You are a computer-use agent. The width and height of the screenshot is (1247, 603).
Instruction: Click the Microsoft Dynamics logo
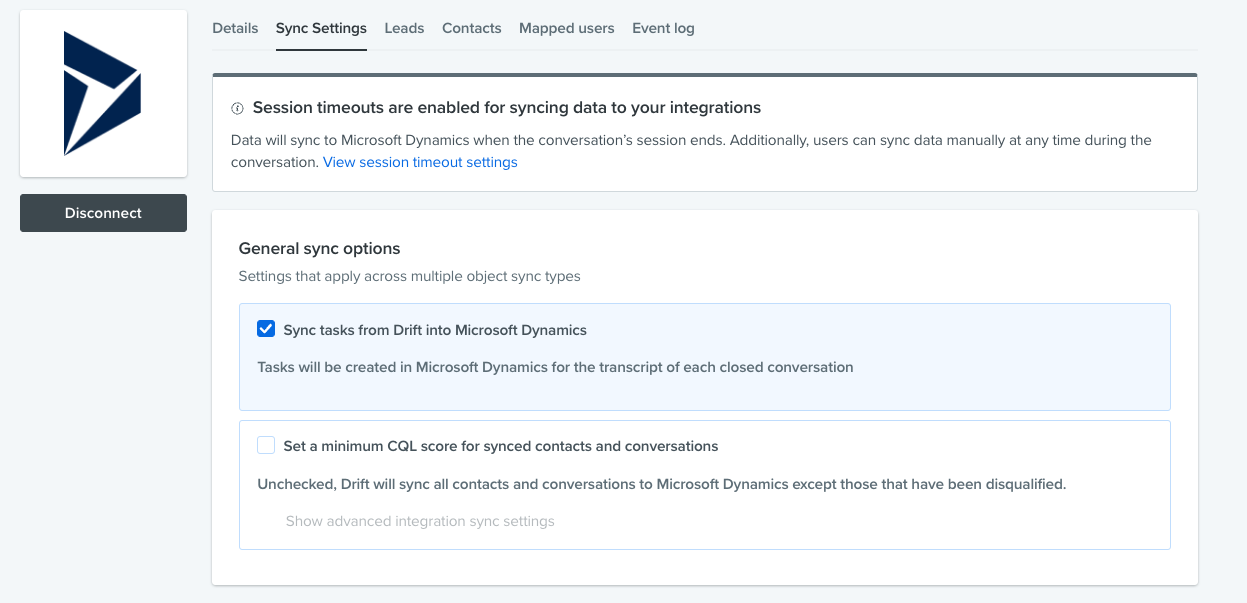(103, 94)
